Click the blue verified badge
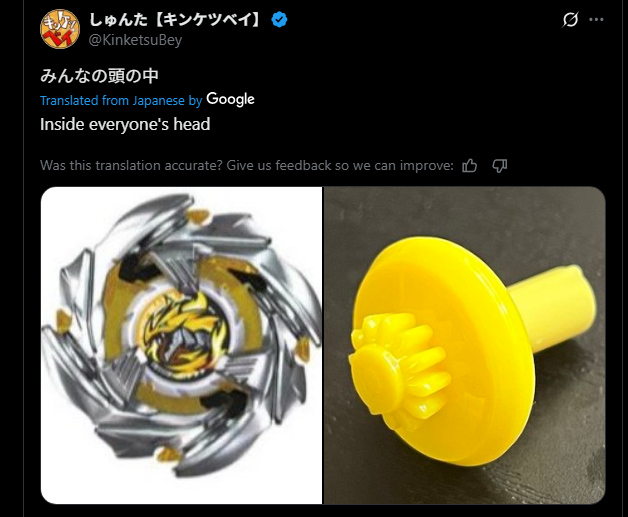Screen dimensions: 628x517 click(x=279, y=19)
